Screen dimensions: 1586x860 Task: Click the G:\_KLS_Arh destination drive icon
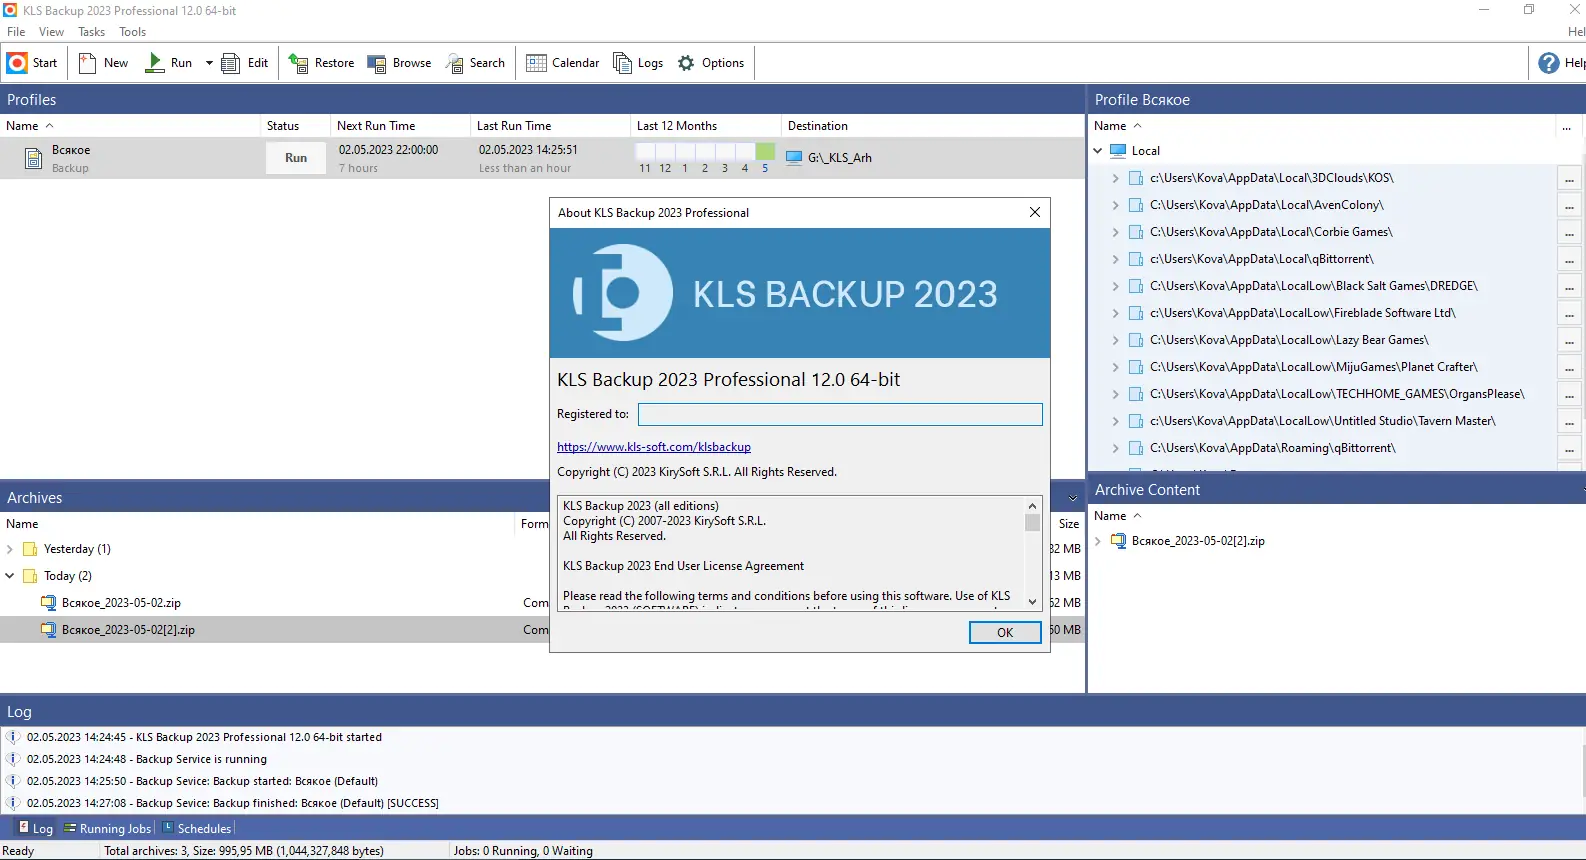pos(794,157)
